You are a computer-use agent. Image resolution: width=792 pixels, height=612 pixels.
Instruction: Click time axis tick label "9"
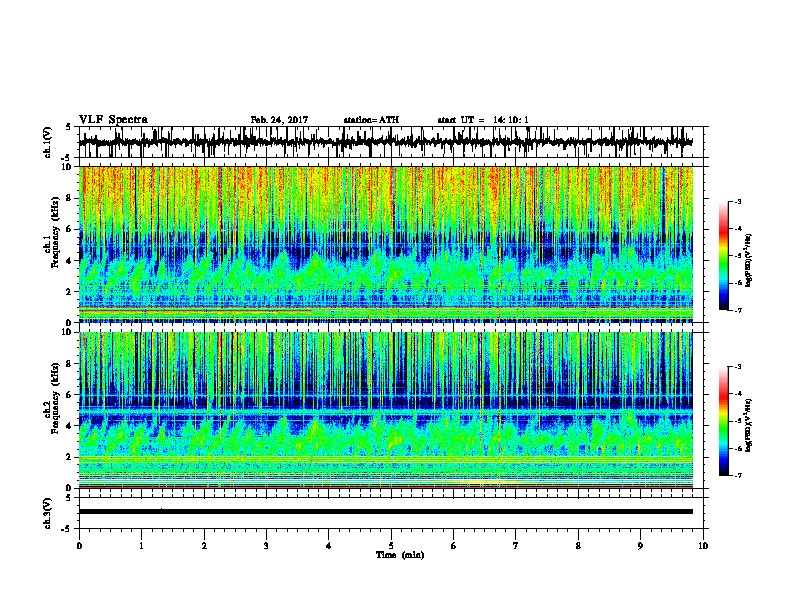click(x=640, y=546)
